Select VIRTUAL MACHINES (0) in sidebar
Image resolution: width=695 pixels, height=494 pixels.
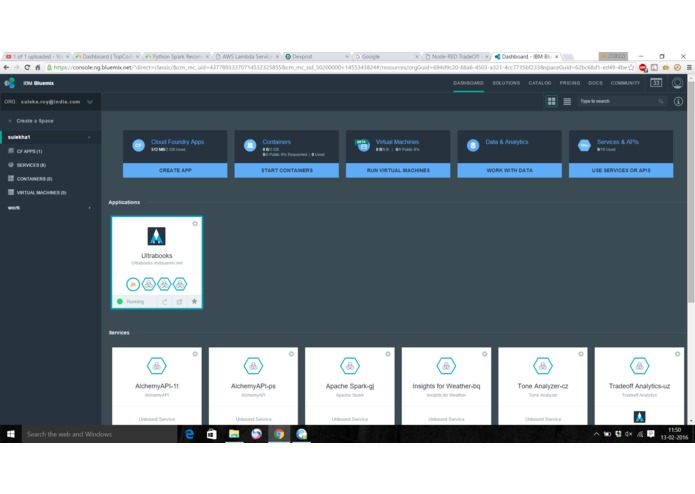(x=41, y=193)
